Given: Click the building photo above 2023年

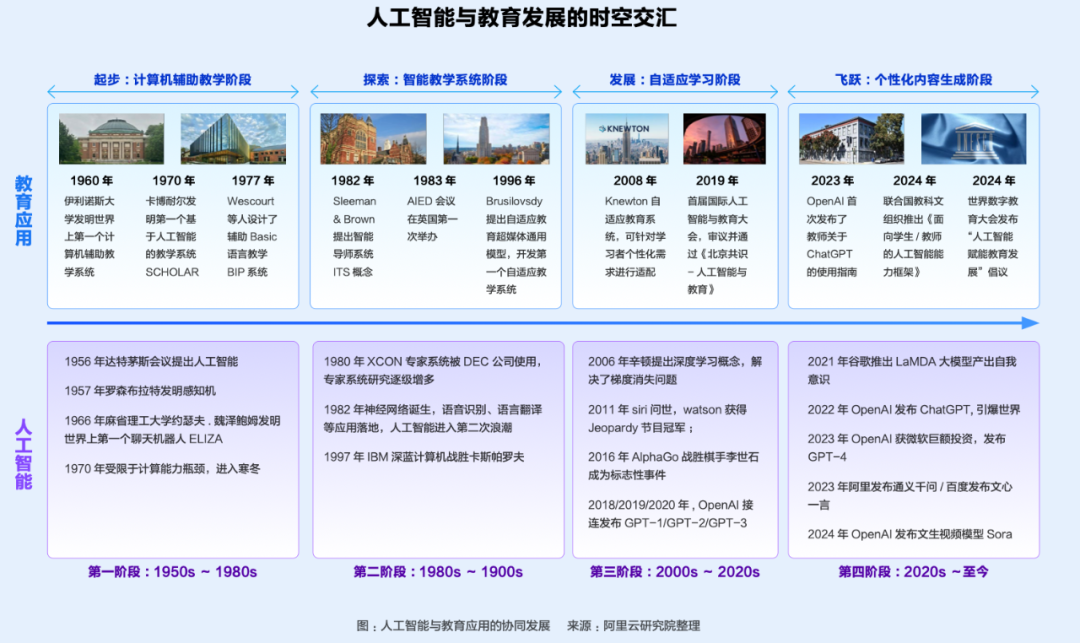Looking at the screenshot, I should coord(851,138).
